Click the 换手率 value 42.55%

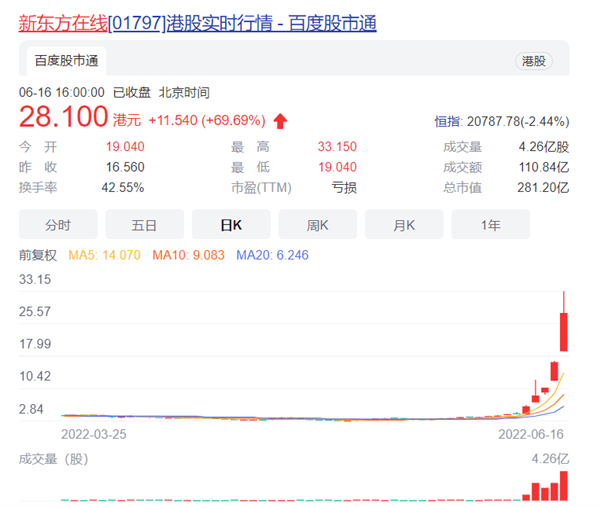122,187
